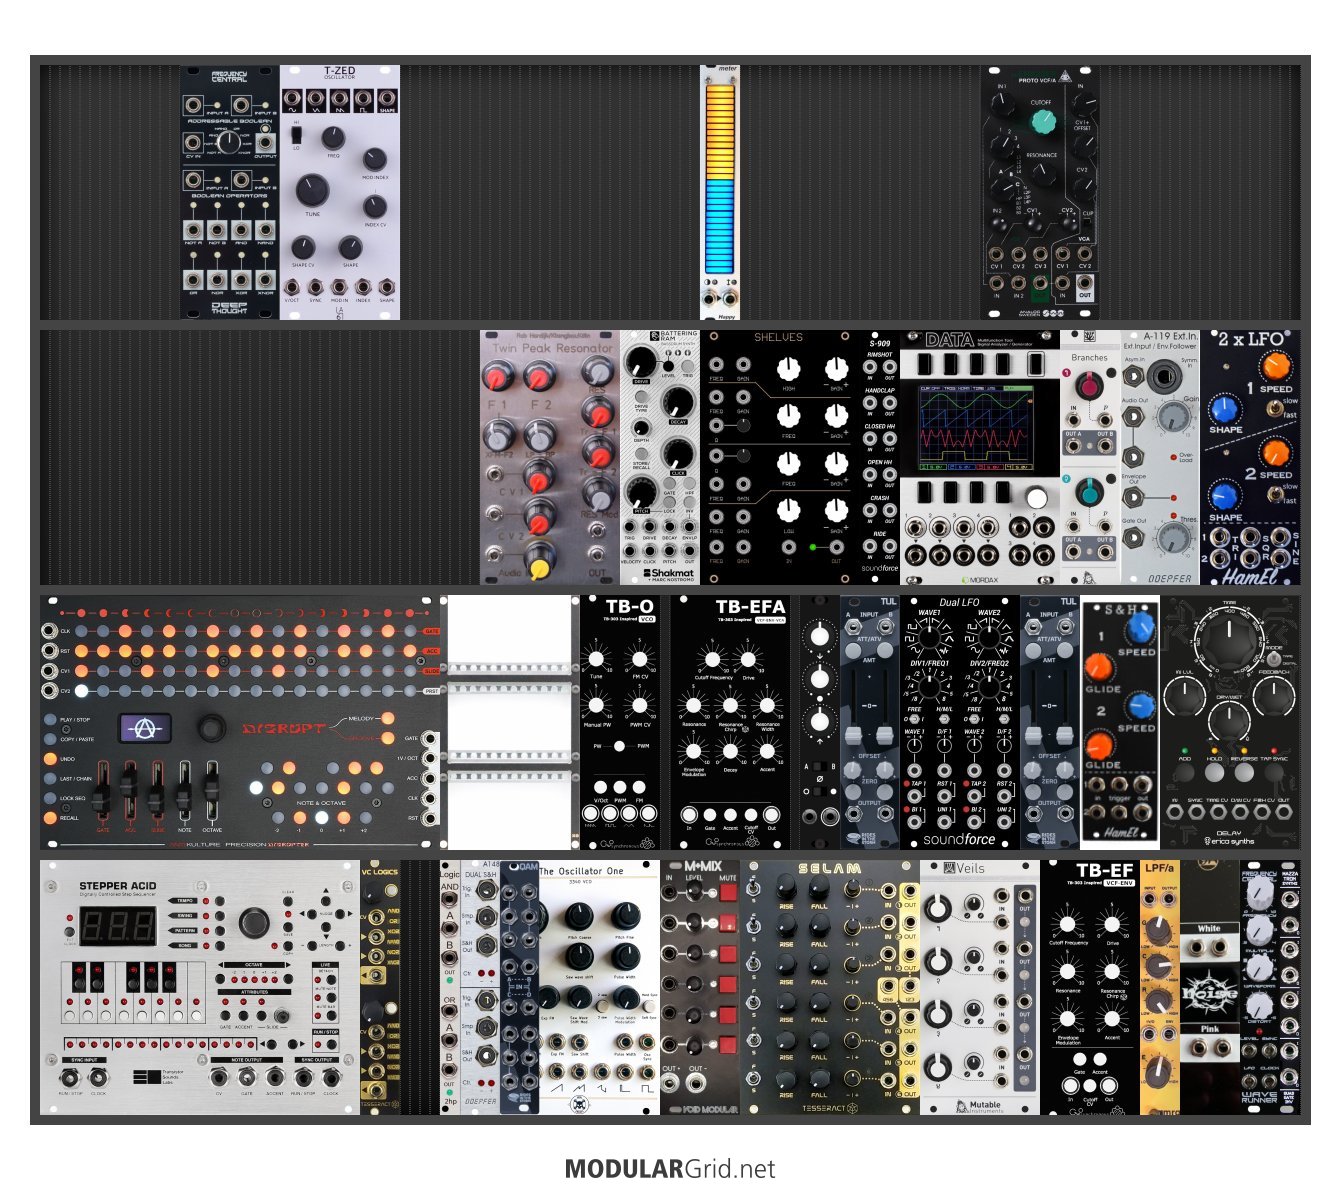Screen dimensions: 1341x1190
Task: Click the Tune knob on the TB-O module
Action: [596, 659]
